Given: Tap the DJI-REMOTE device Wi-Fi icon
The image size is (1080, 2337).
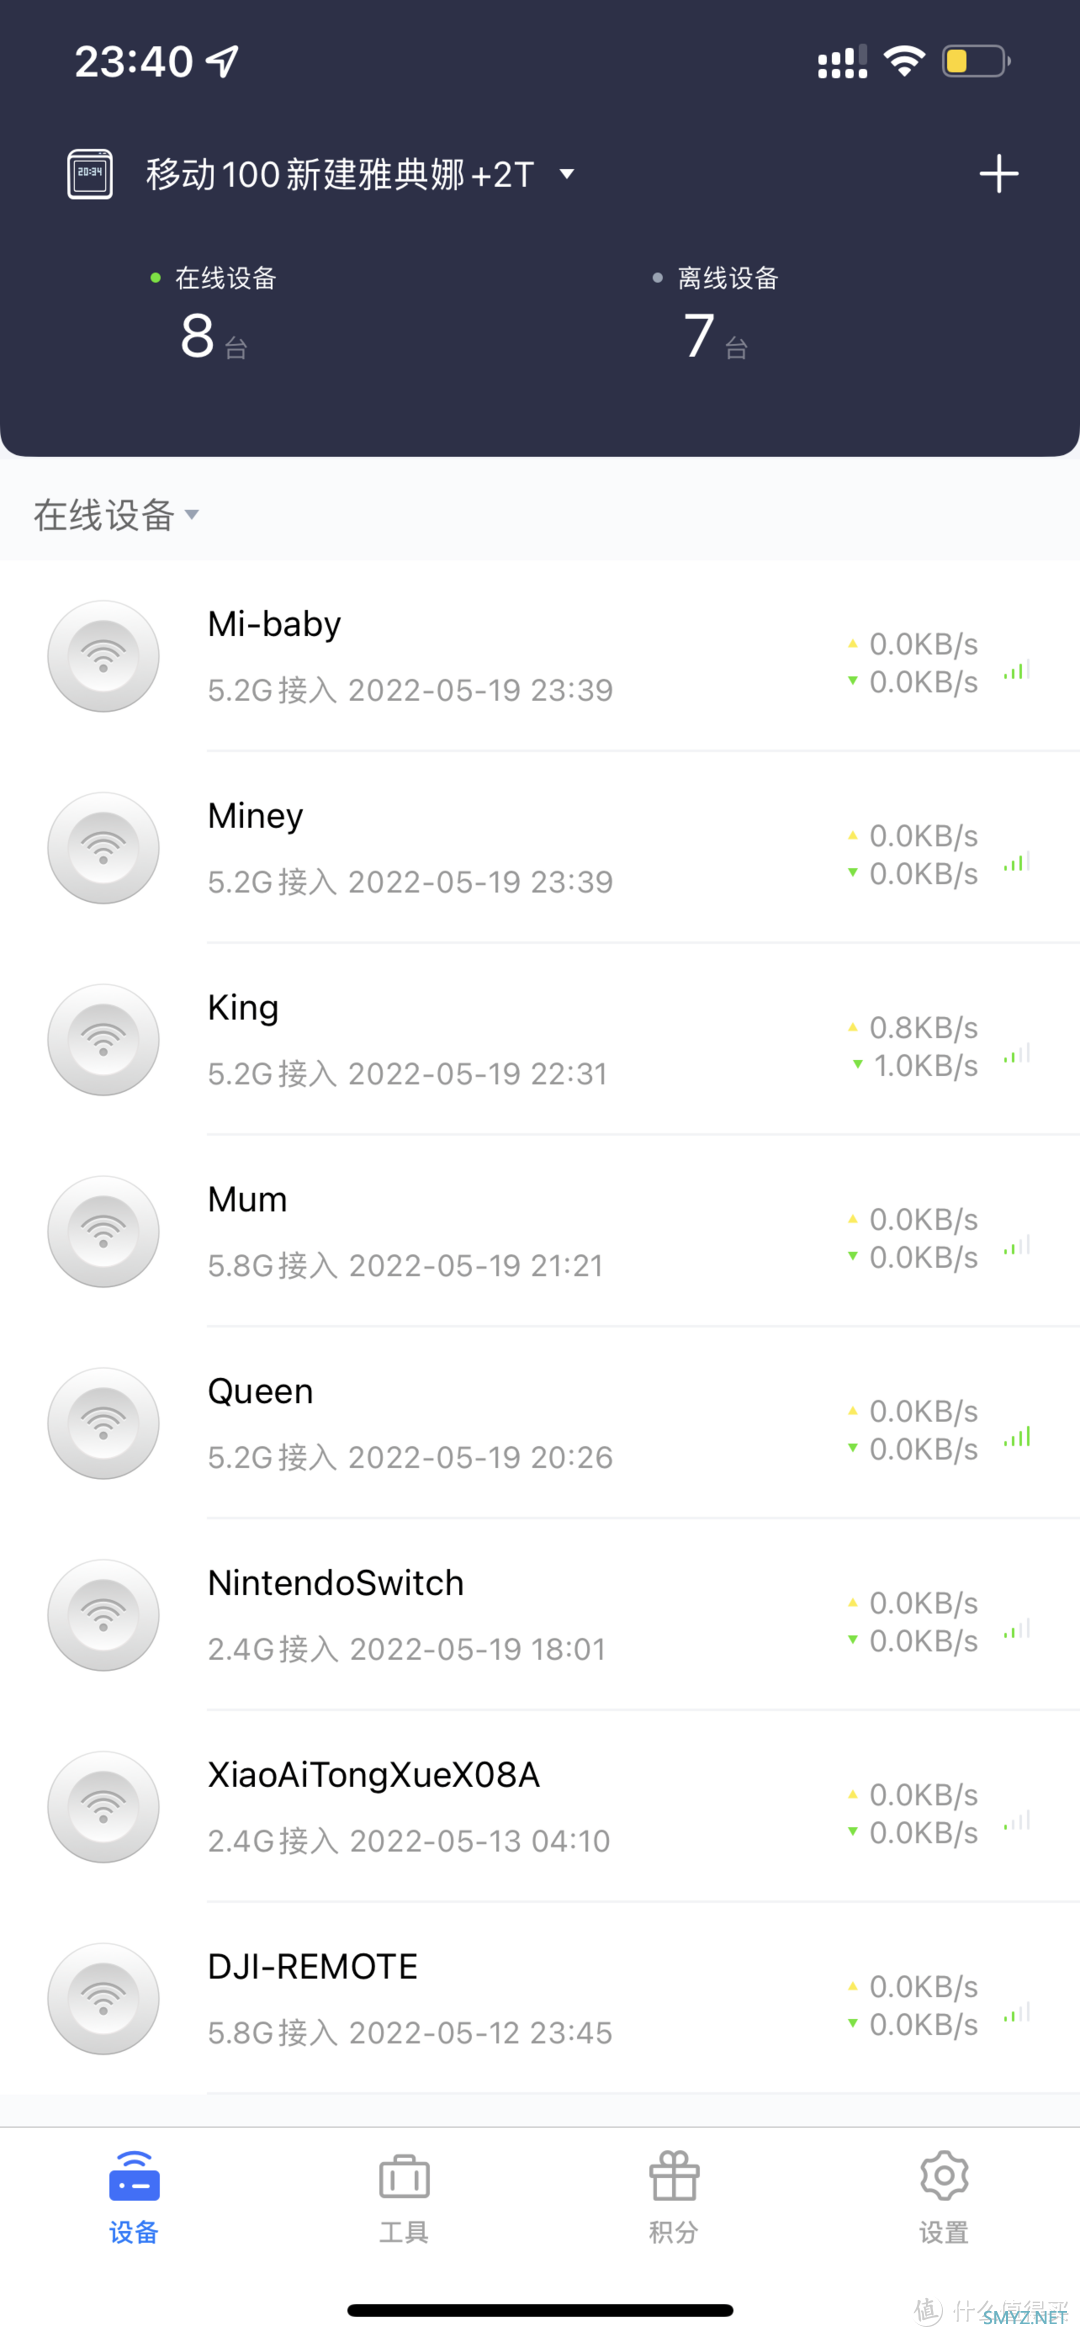Looking at the screenshot, I should 104,1999.
